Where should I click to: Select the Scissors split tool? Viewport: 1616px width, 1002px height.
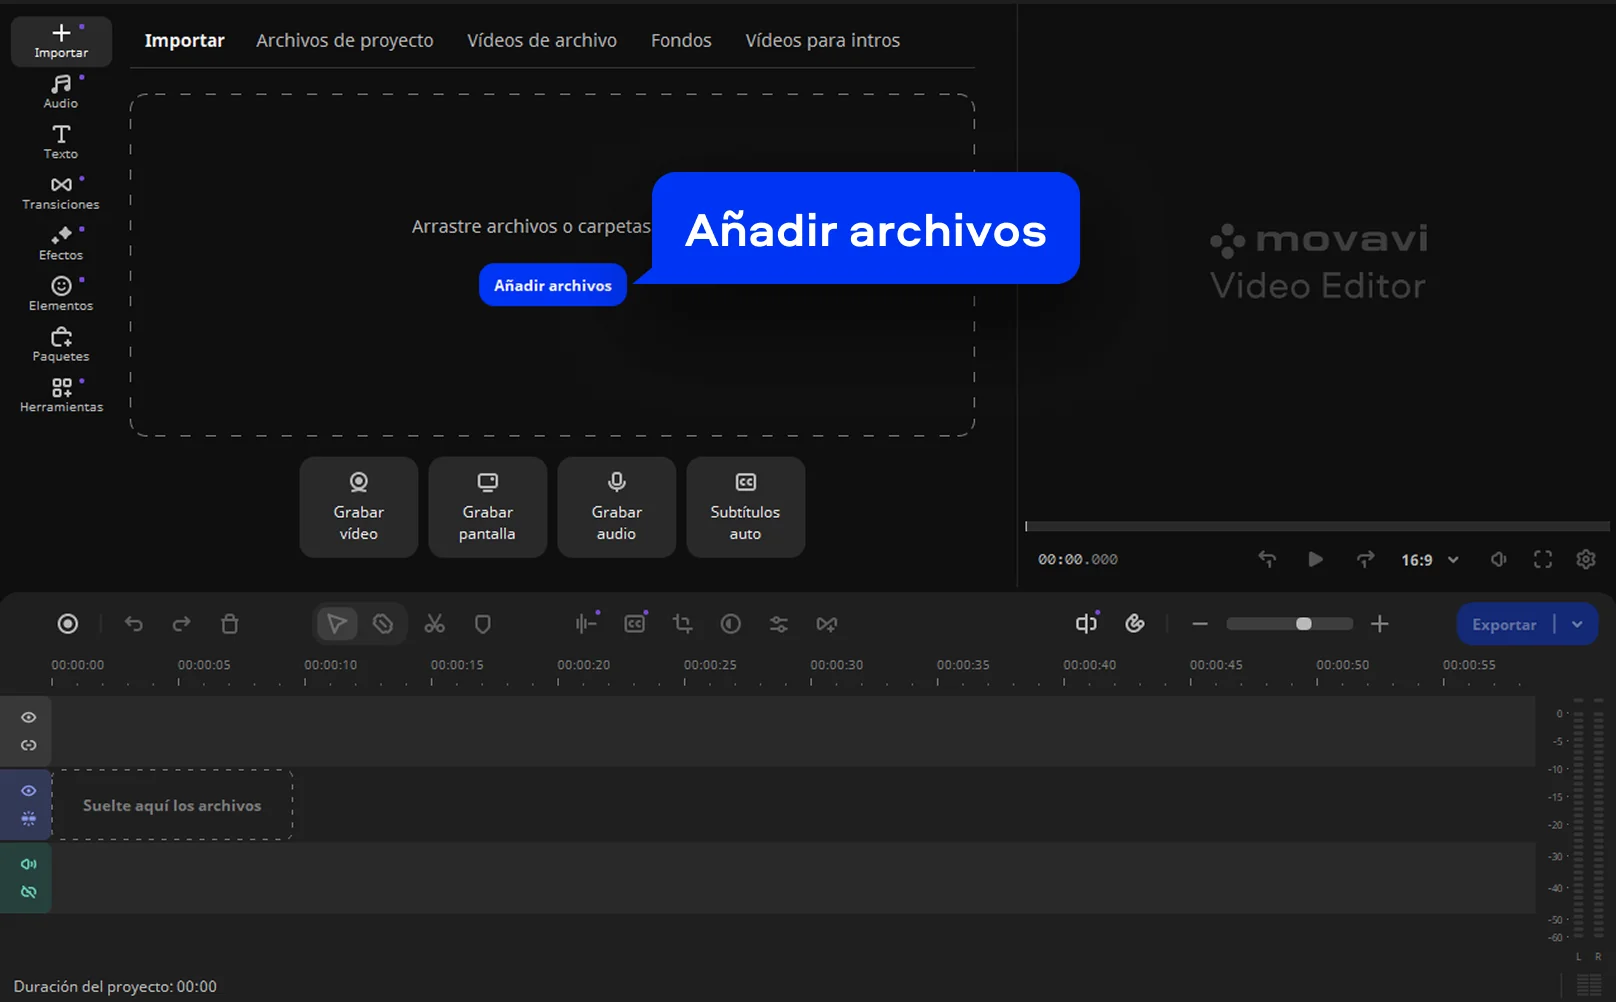tap(435, 623)
